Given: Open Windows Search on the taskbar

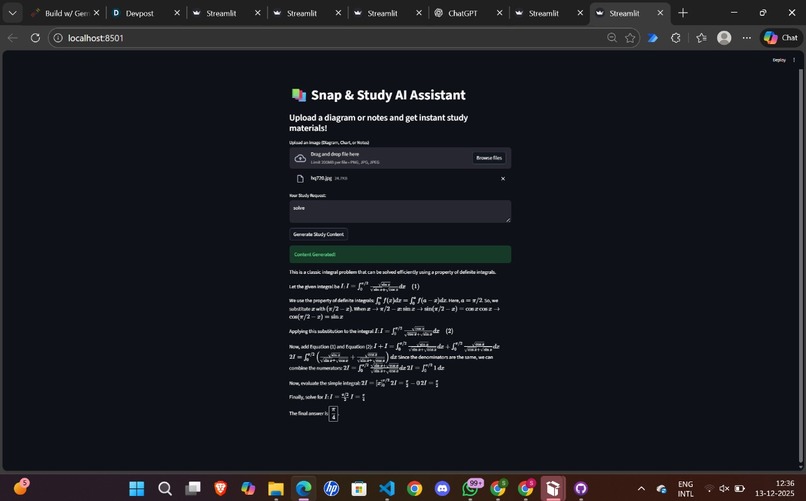Looking at the screenshot, I should [165, 488].
